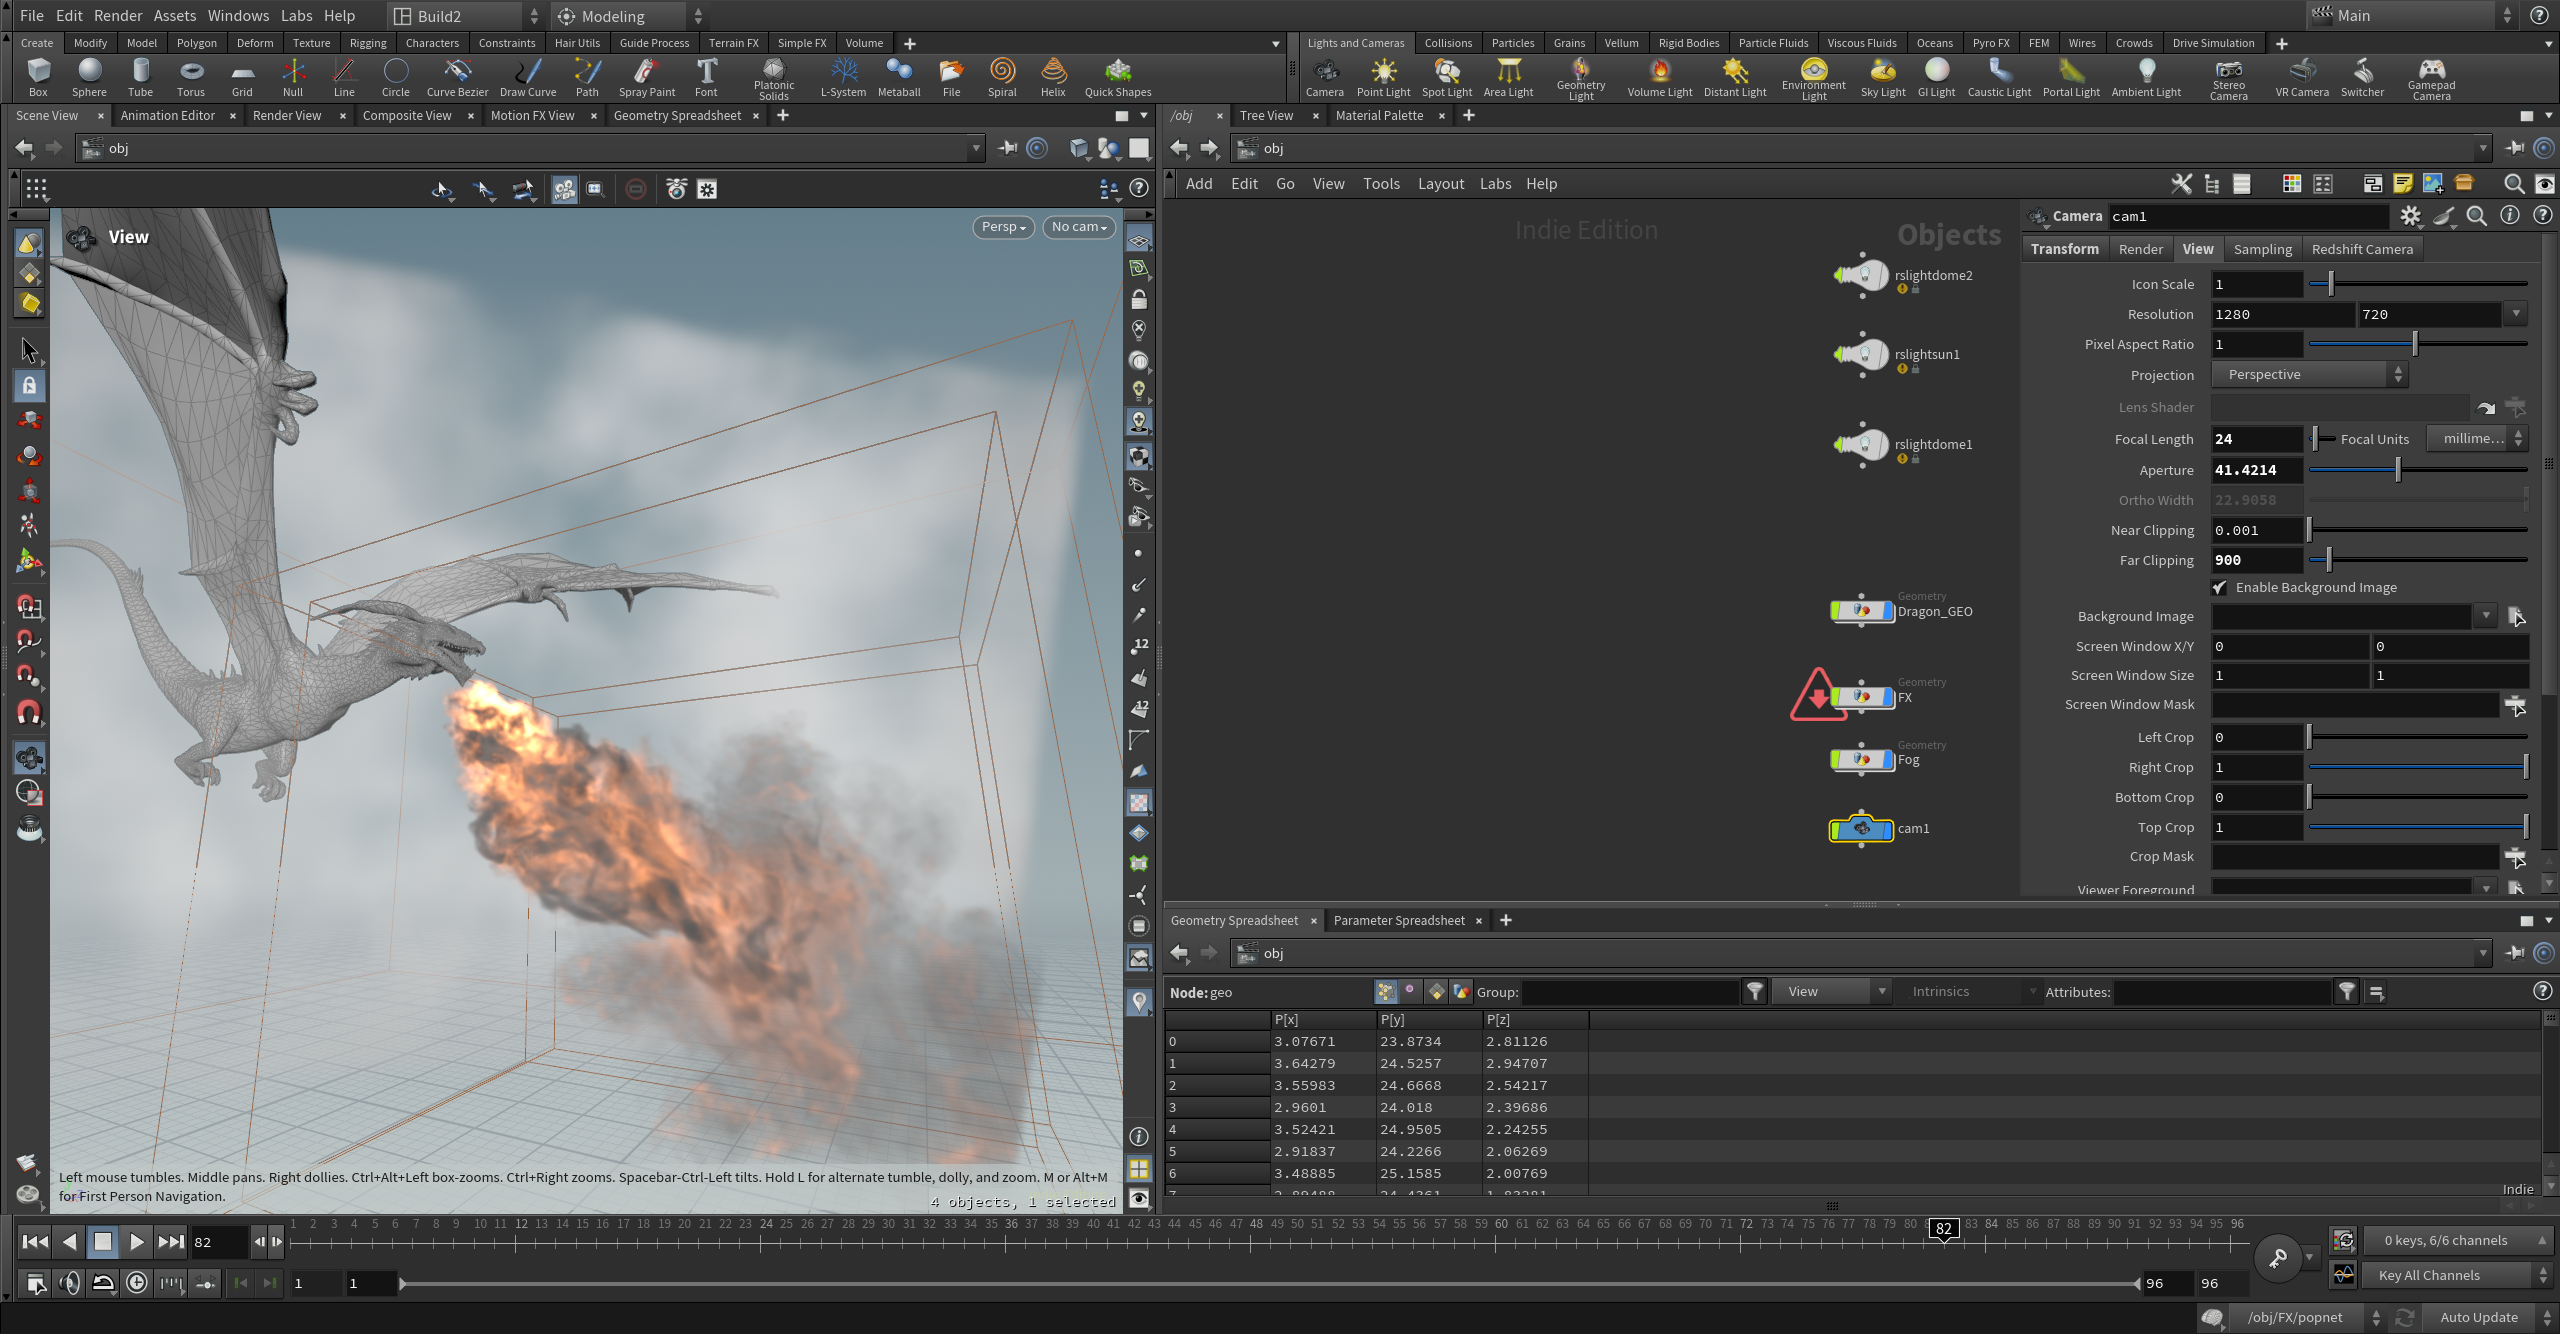This screenshot has width=2560, height=1334.
Task: Adjust the Icon Scale slider
Action: click(2418, 285)
